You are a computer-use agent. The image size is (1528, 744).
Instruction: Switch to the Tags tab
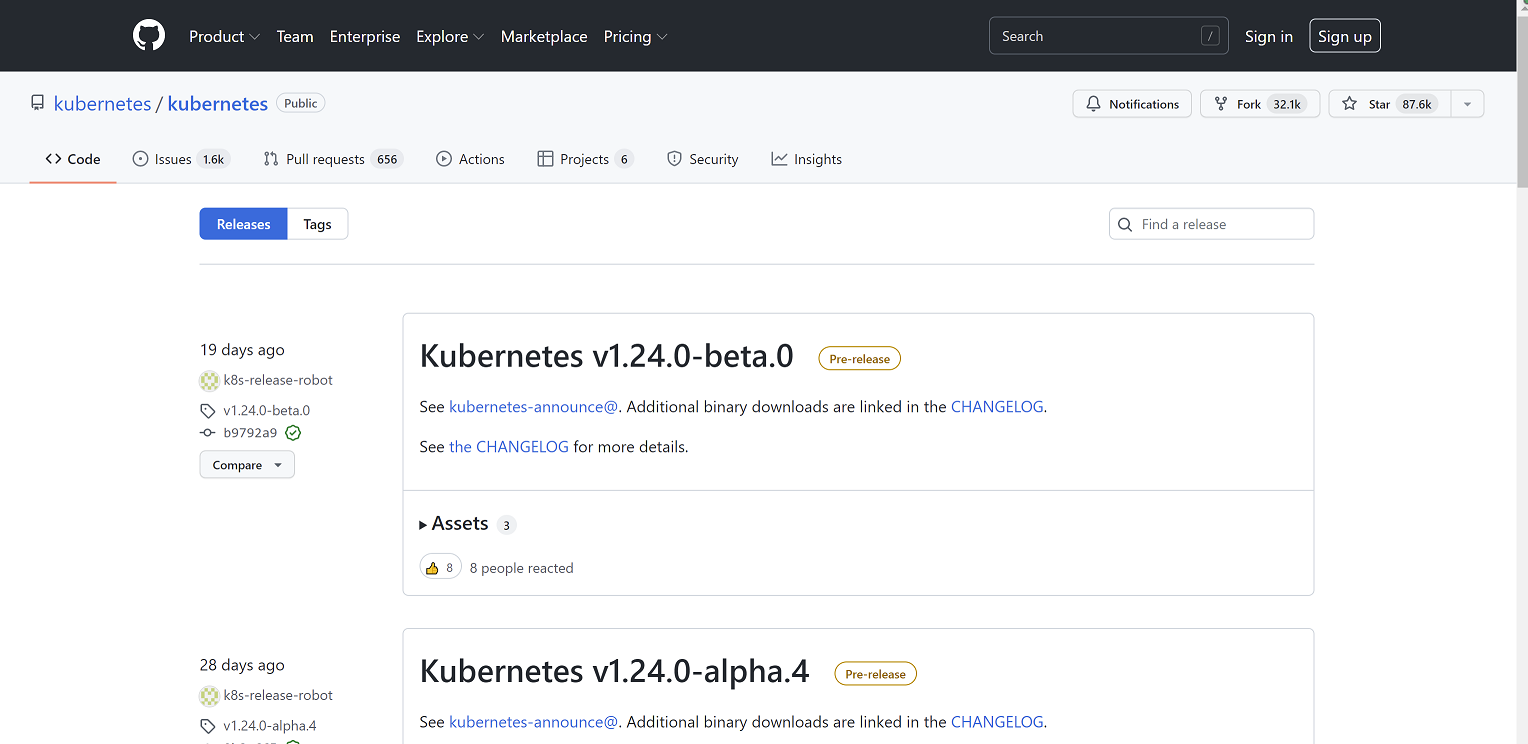[317, 224]
